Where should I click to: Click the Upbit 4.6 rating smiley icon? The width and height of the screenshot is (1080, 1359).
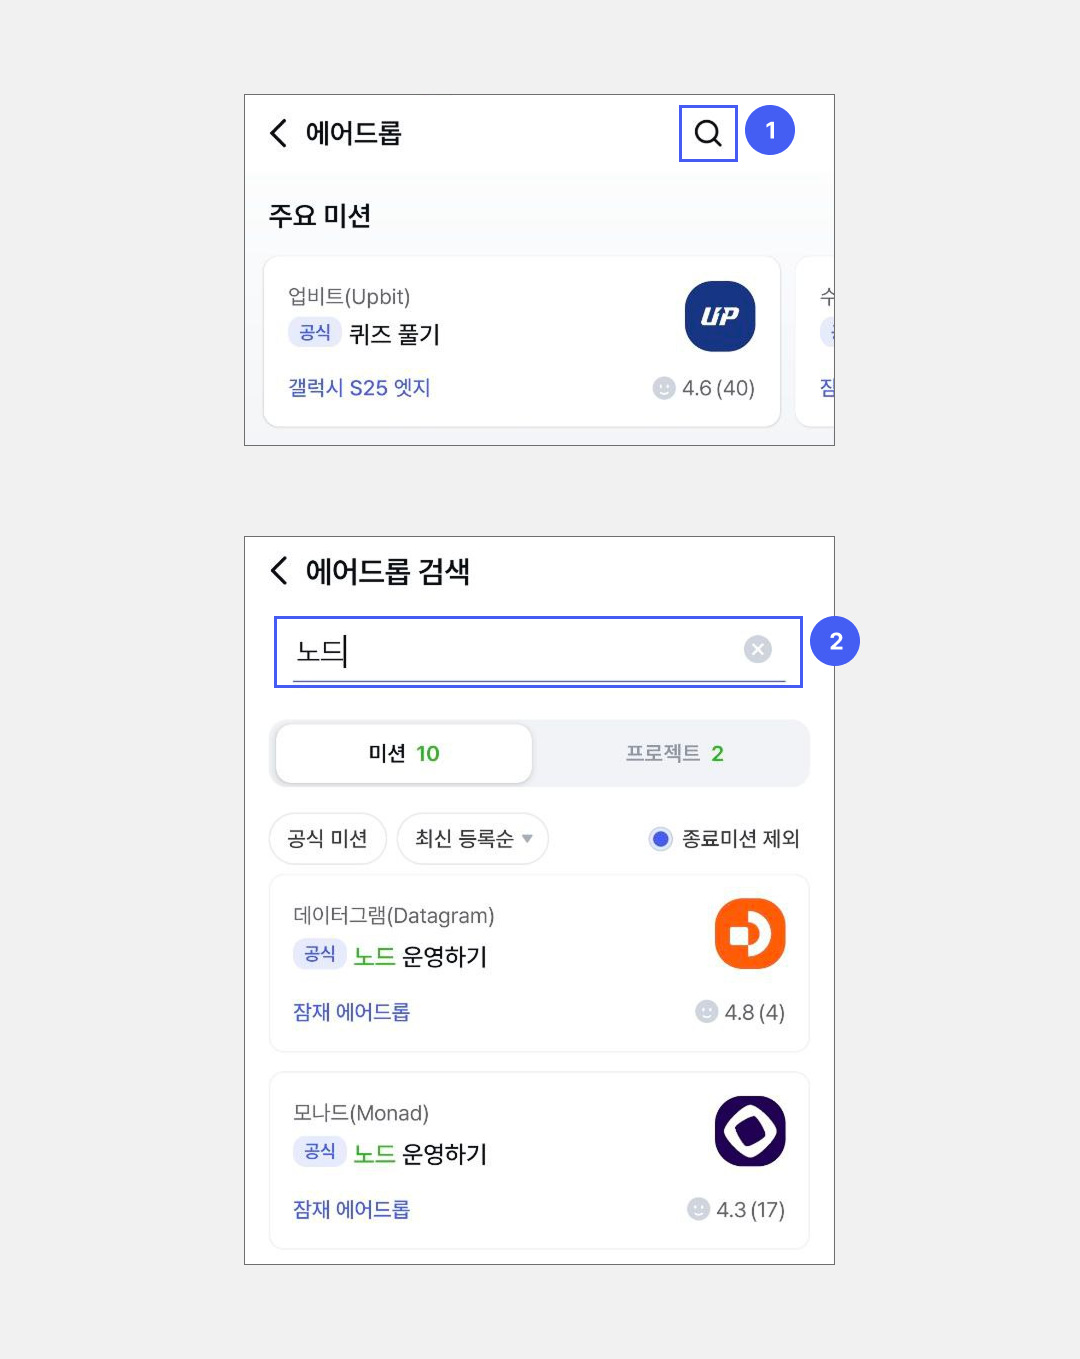click(664, 388)
